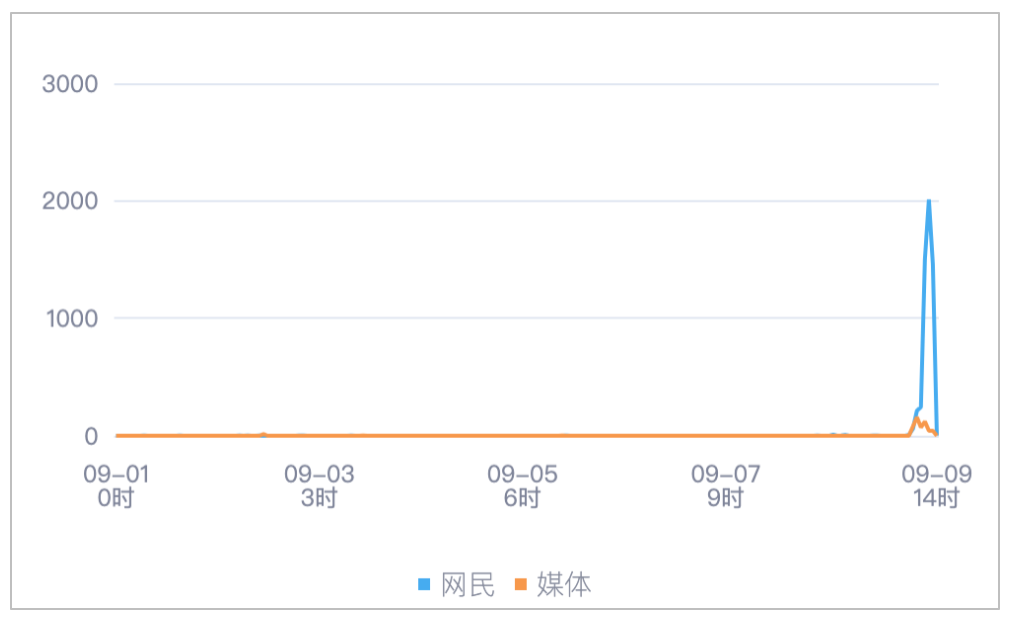Click the 1000 horizontal gridline

[526, 318]
